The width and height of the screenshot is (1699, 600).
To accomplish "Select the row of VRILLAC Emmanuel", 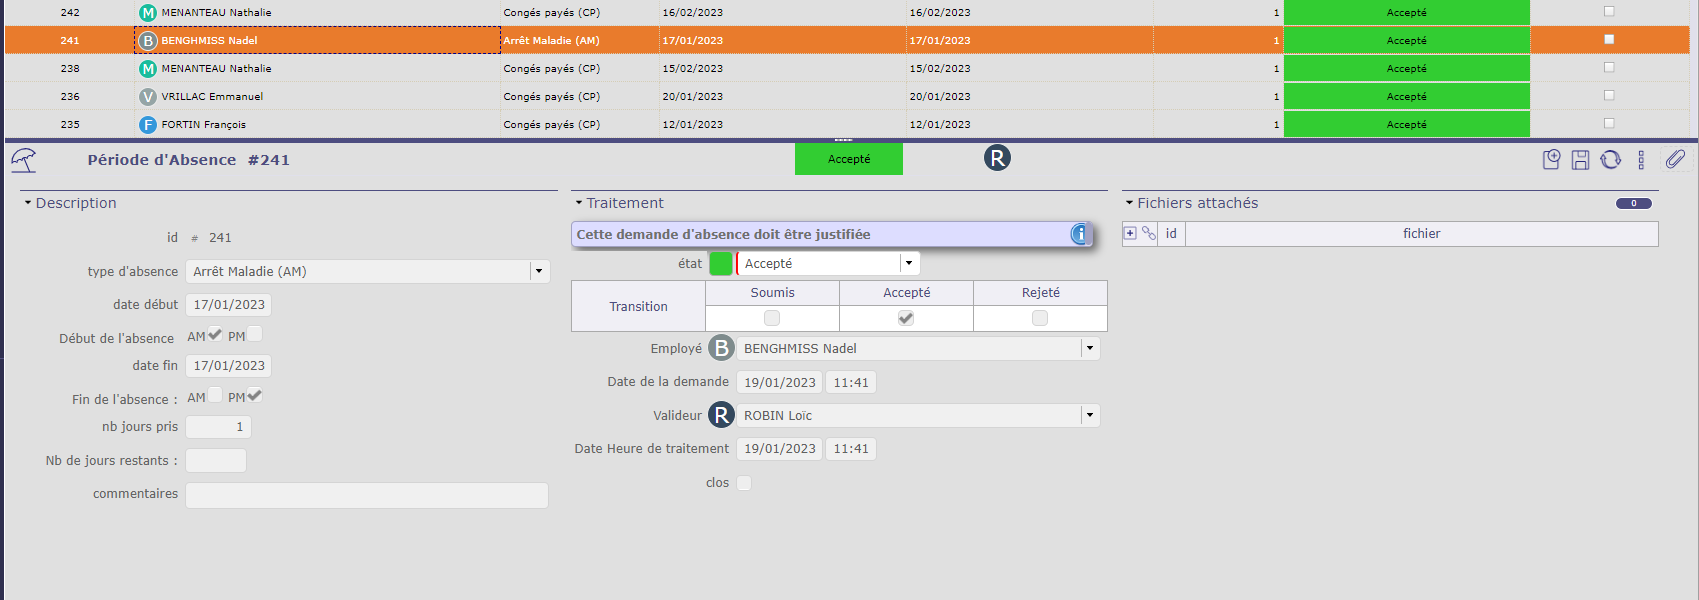I will click(x=847, y=97).
